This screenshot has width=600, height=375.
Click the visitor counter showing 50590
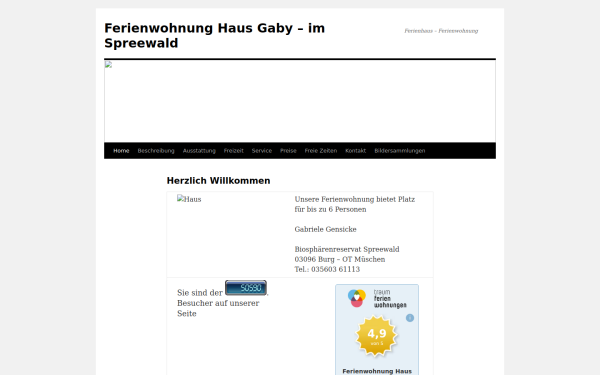[246, 288]
